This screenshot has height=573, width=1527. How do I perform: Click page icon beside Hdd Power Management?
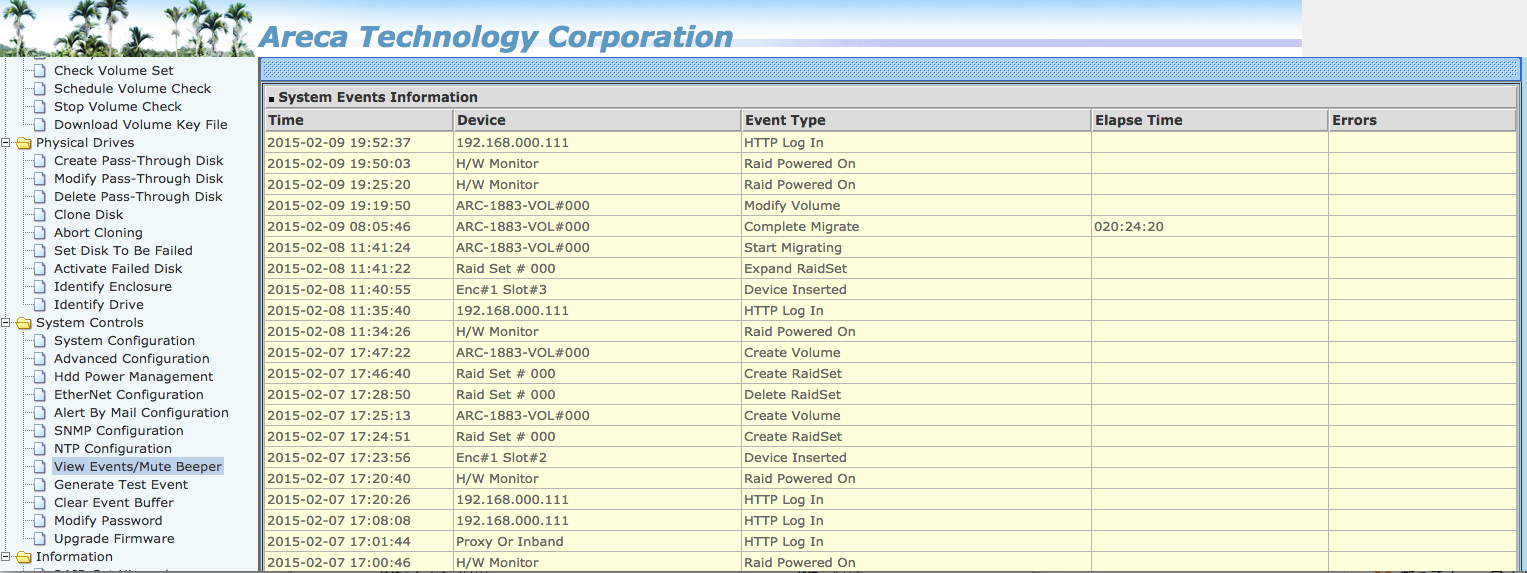[40, 377]
